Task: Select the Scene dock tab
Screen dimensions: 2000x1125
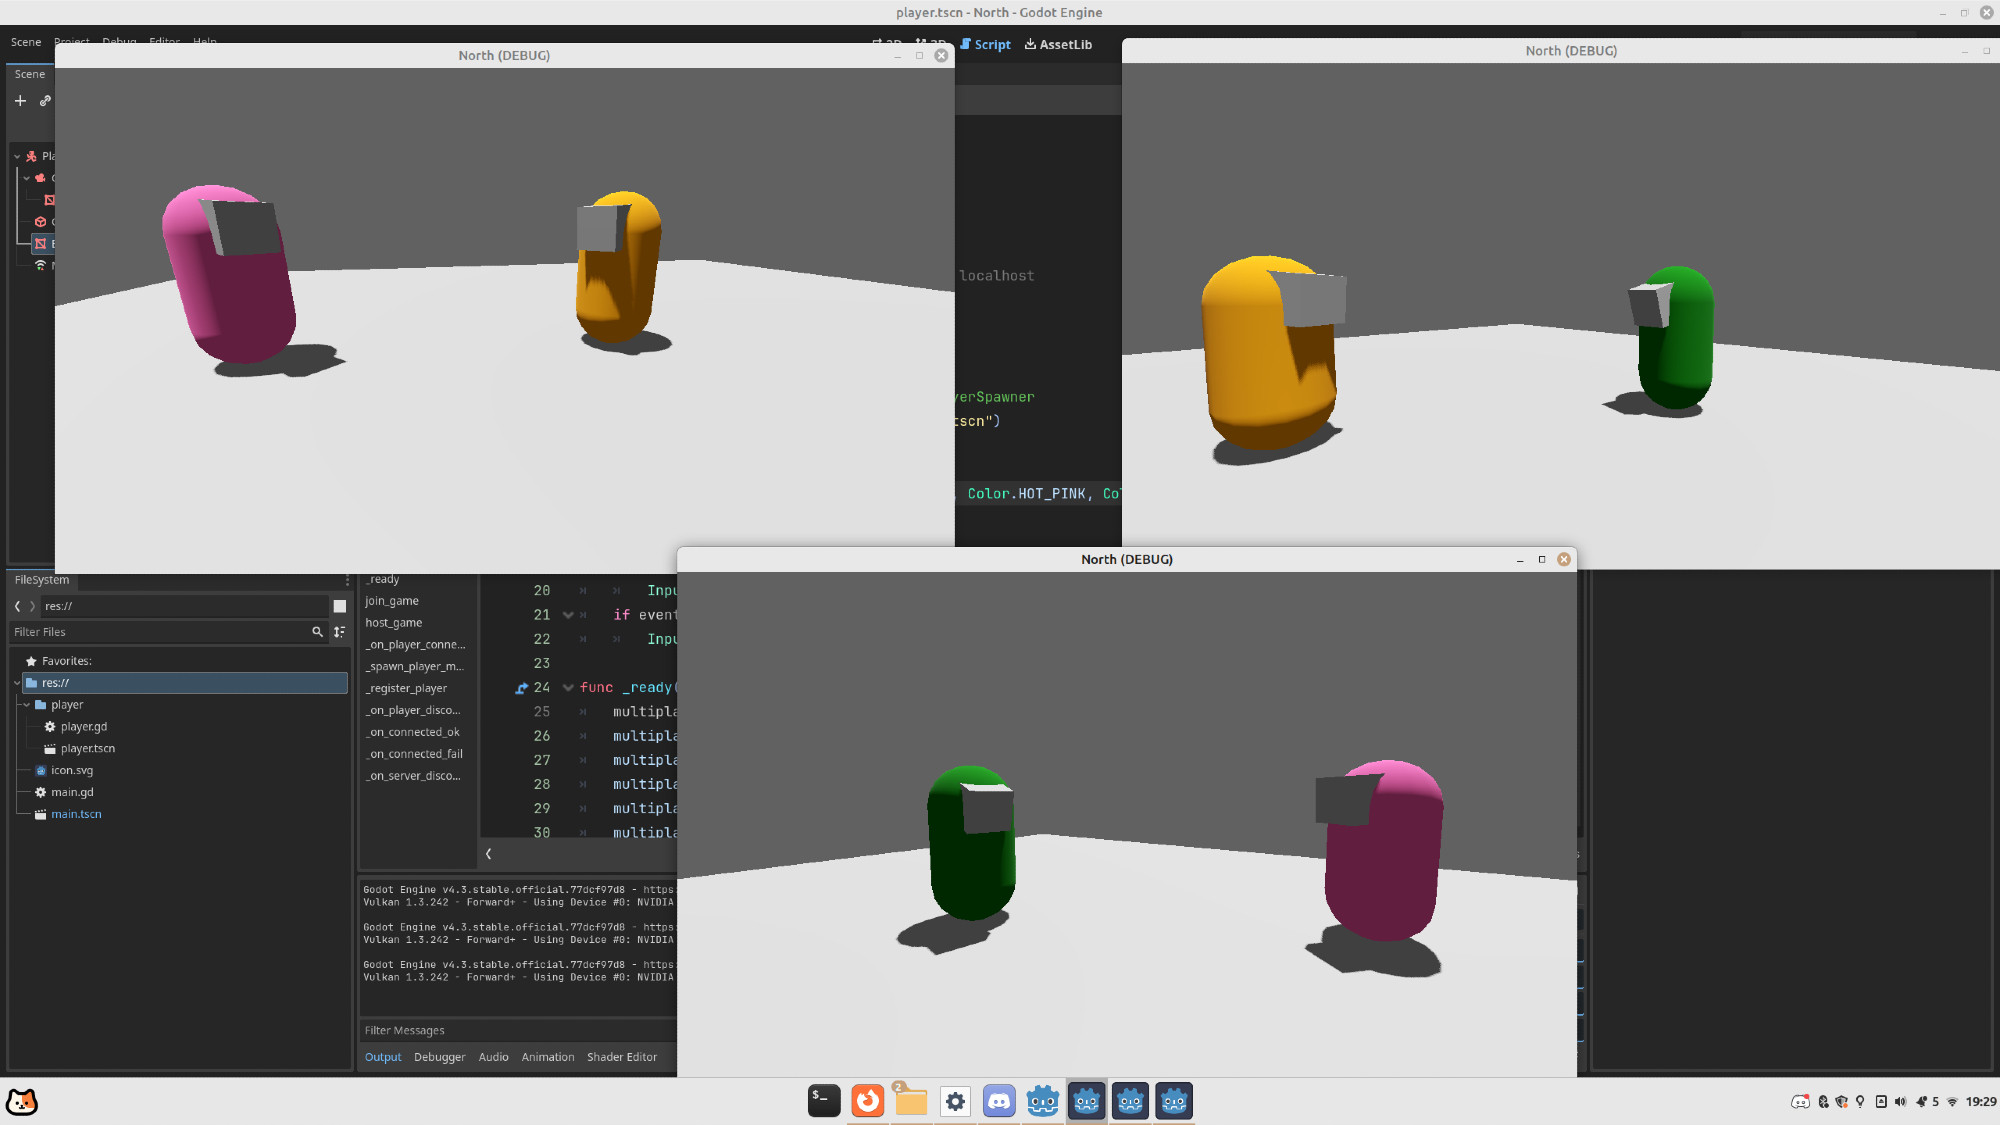Action: click(30, 74)
